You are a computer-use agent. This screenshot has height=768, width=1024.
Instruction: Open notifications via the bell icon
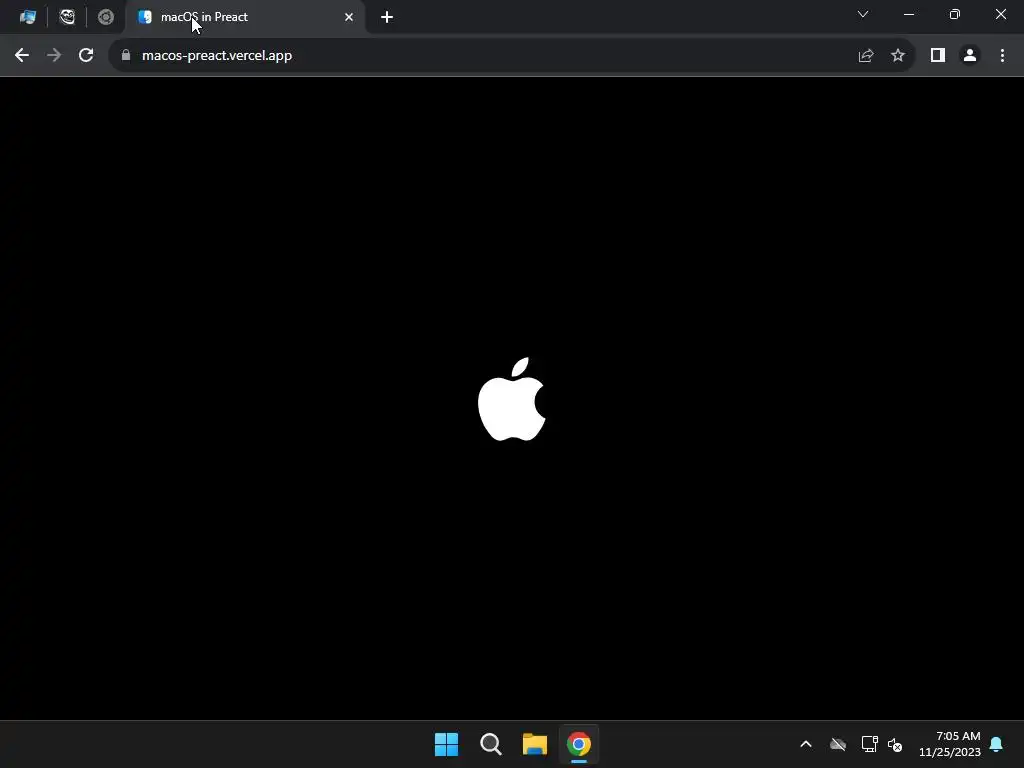point(996,744)
